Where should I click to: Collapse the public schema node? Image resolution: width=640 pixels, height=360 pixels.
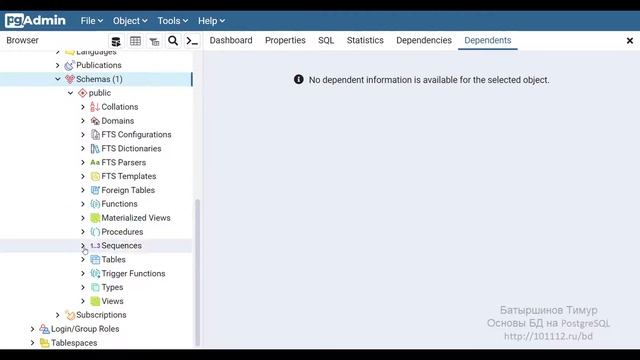click(70, 93)
